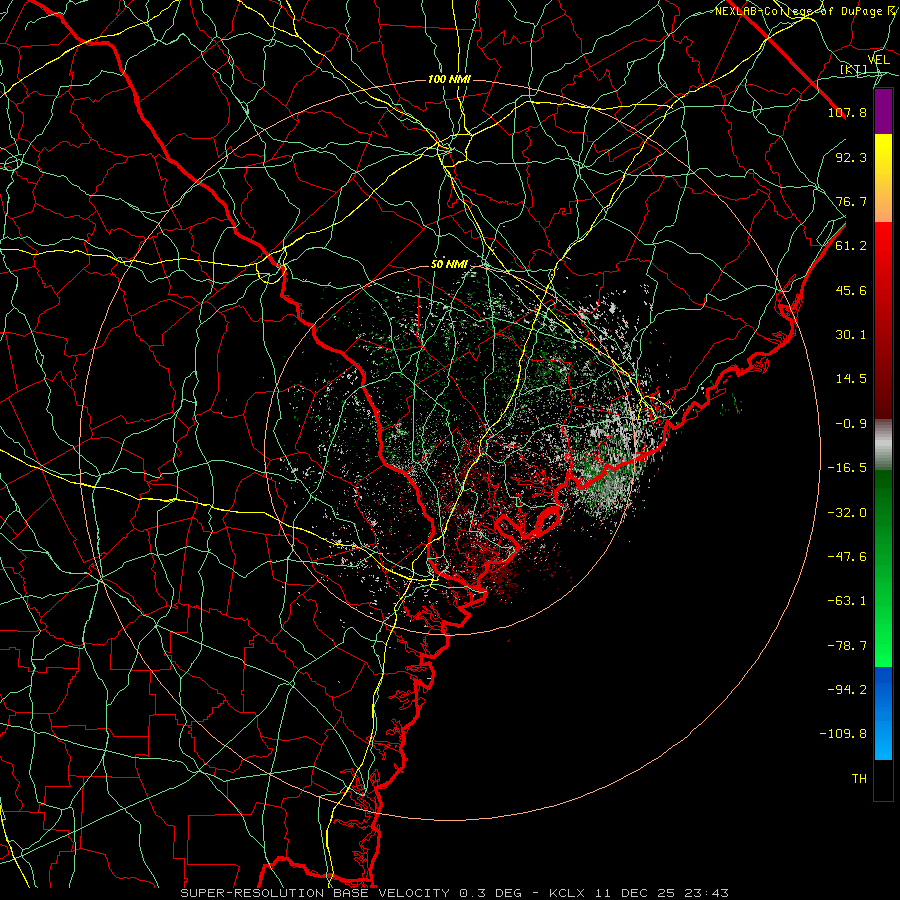Image resolution: width=900 pixels, height=900 pixels.
Task: Click the SUPER-RESOLUTION BASE VELOCITY caption
Action: 315,893
